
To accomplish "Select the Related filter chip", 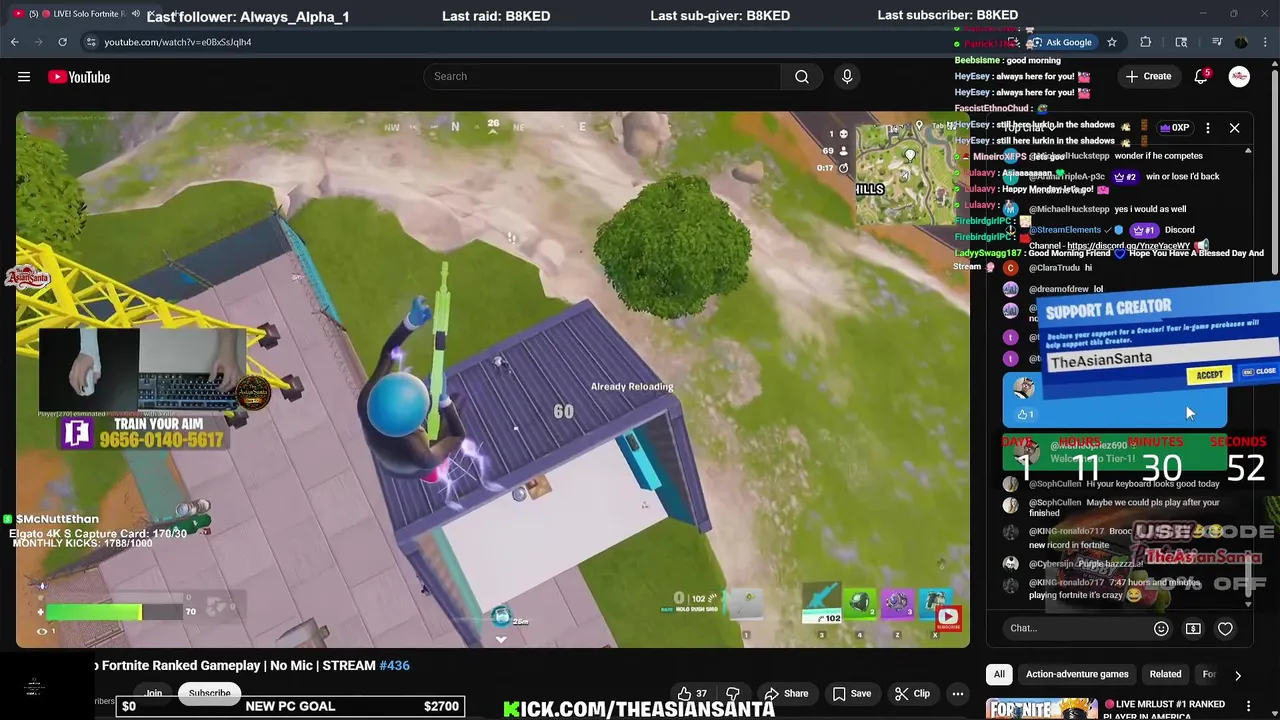I will (x=1165, y=674).
